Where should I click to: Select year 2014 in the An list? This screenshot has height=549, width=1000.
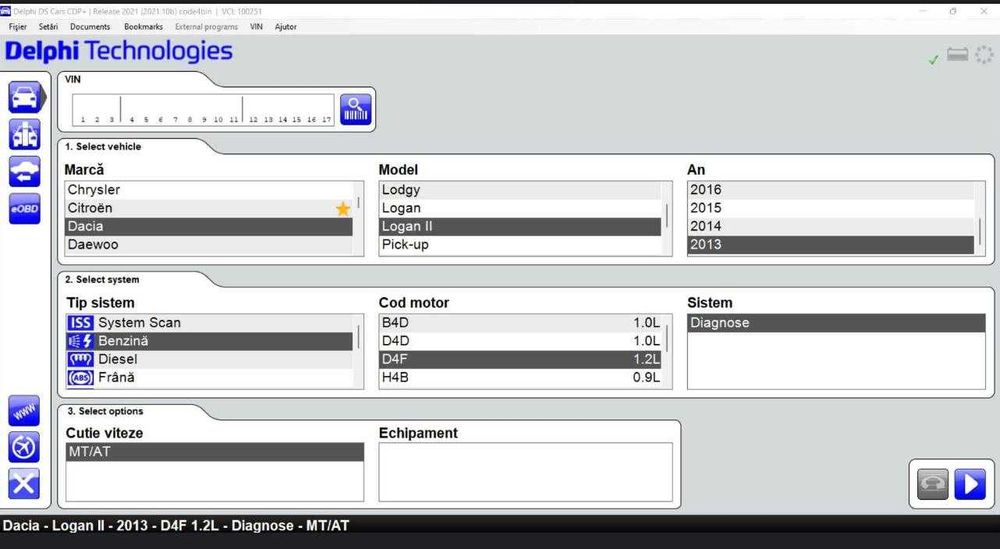(x=830, y=226)
